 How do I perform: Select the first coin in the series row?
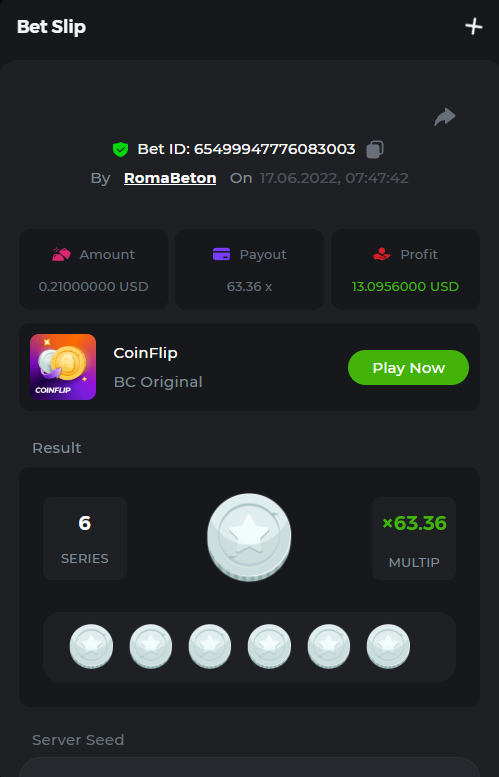coord(91,647)
